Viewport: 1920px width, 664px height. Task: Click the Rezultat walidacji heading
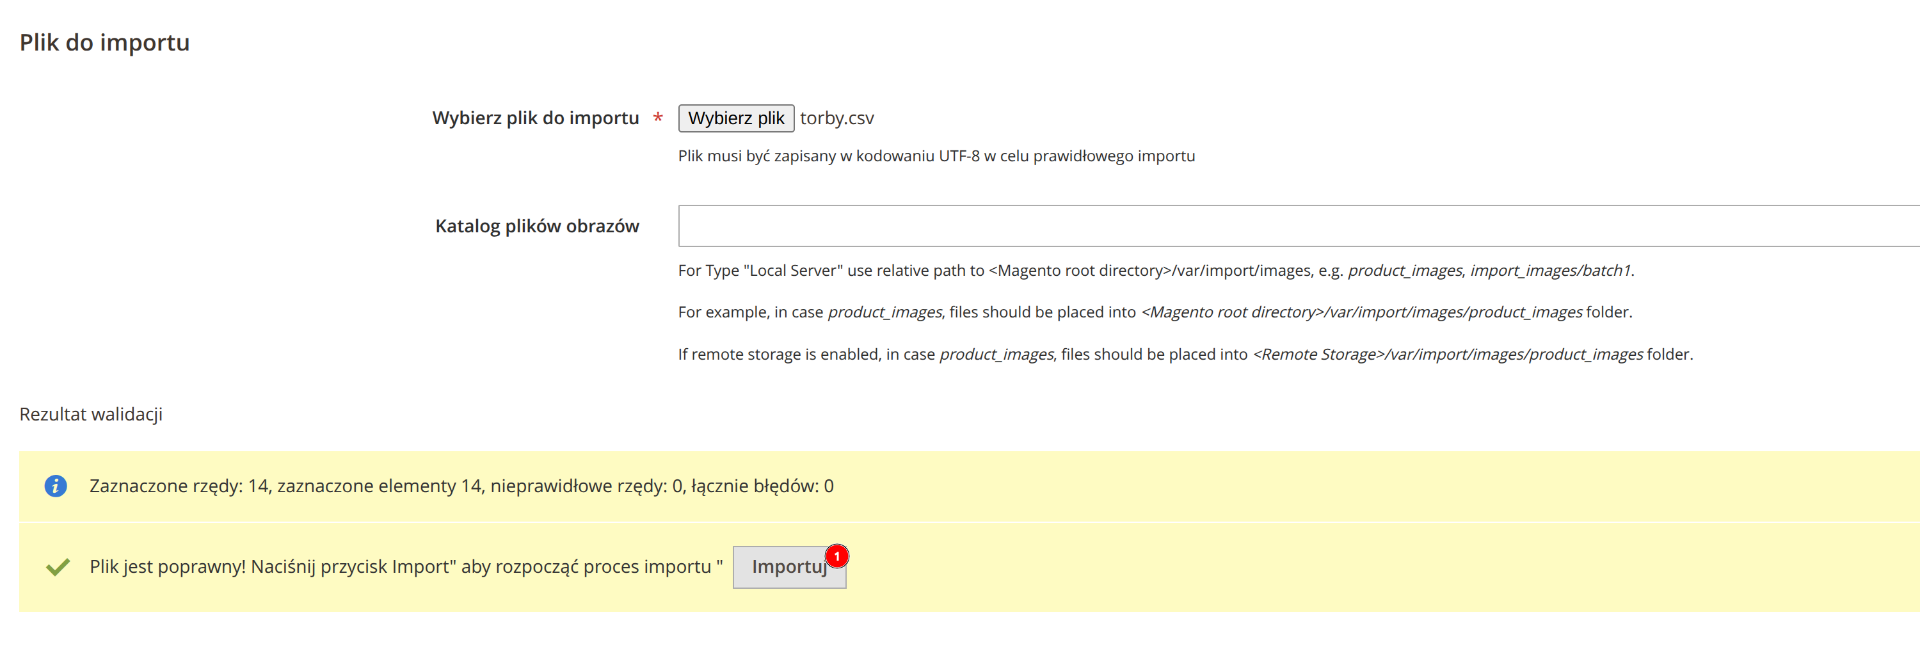pos(91,414)
